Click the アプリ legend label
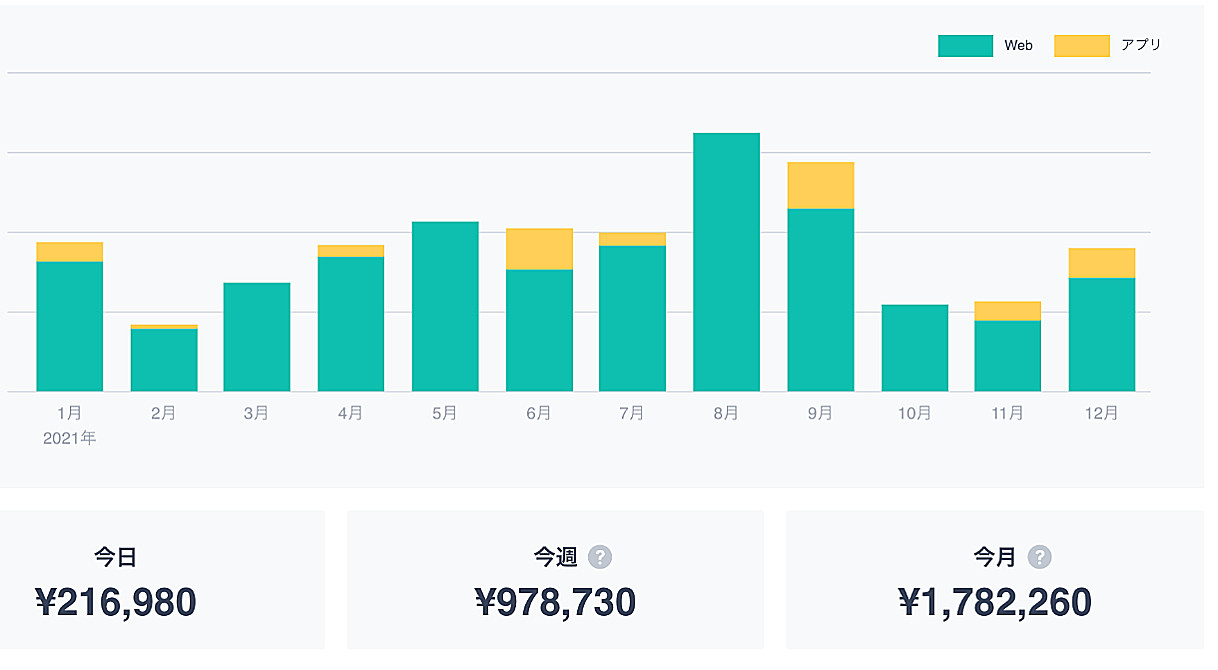The height and width of the screenshot is (670, 1218). pyautogui.click(x=1141, y=45)
